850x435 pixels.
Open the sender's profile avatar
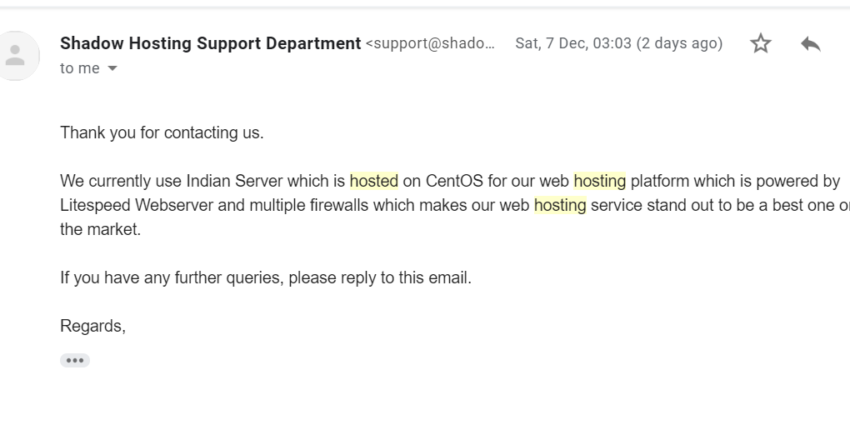[x=15, y=56]
